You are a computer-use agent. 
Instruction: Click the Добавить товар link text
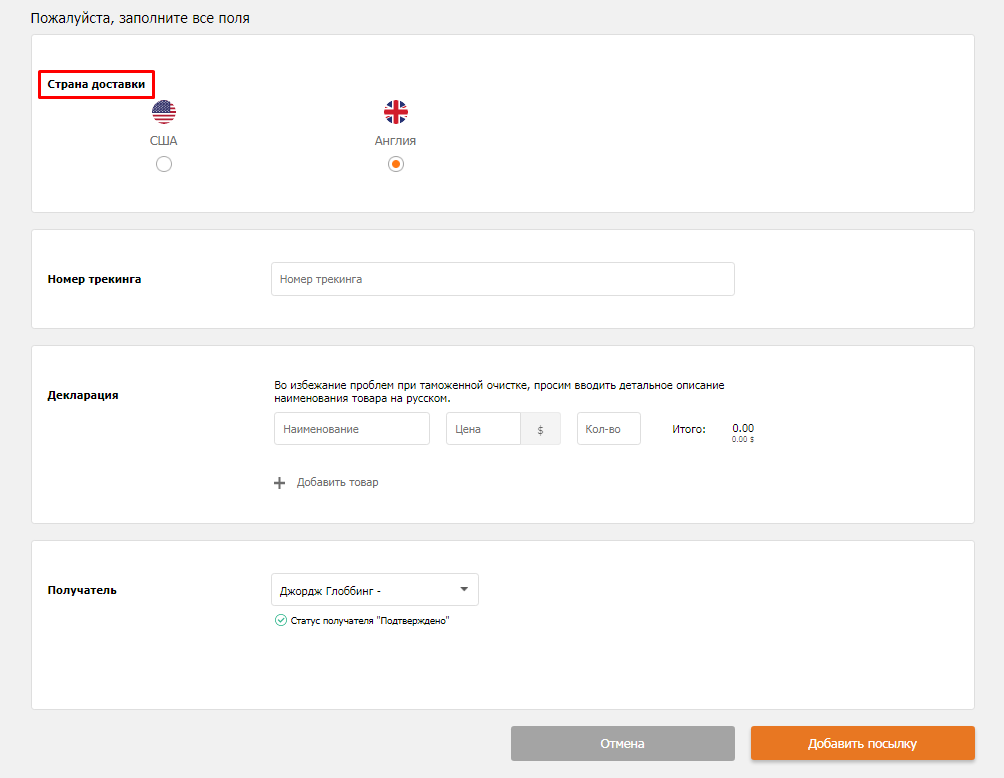(338, 482)
